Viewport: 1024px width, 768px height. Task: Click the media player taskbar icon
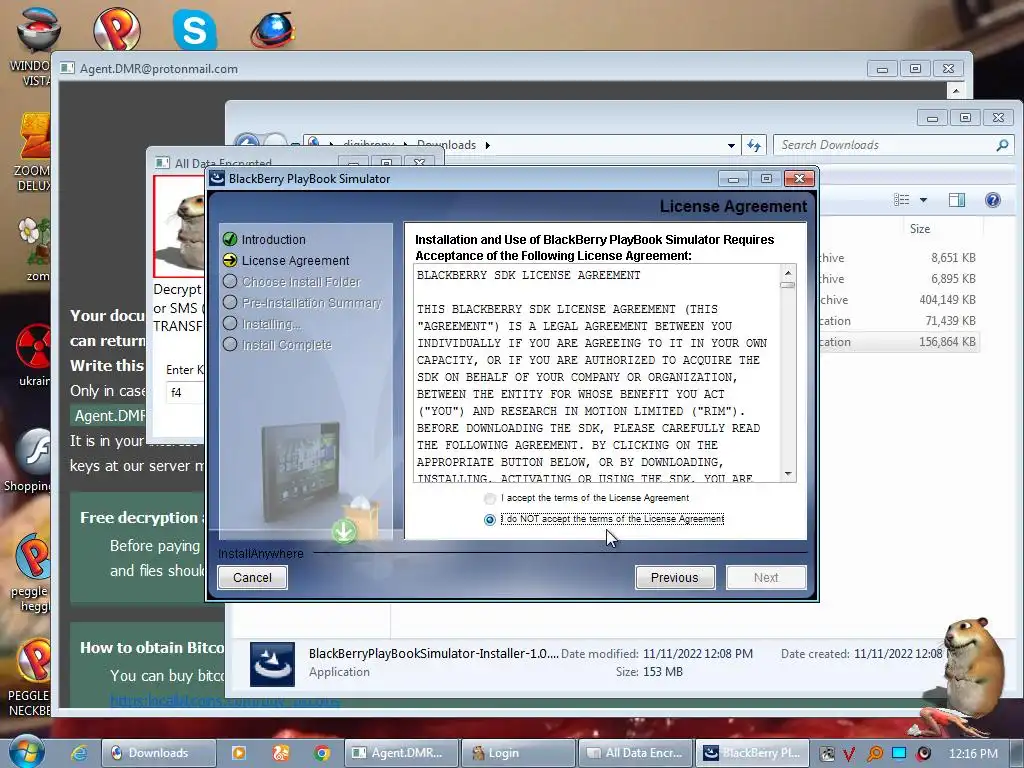coord(239,753)
